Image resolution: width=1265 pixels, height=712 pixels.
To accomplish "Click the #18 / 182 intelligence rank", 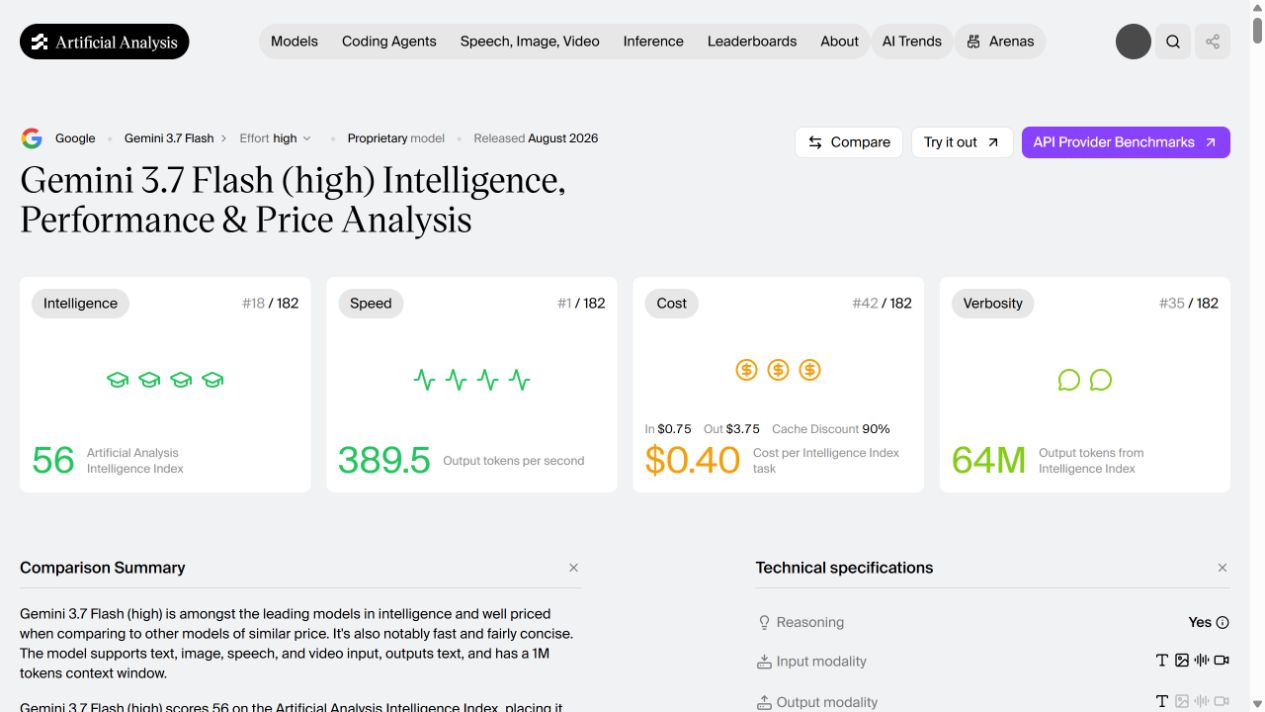I will [x=270, y=303].
